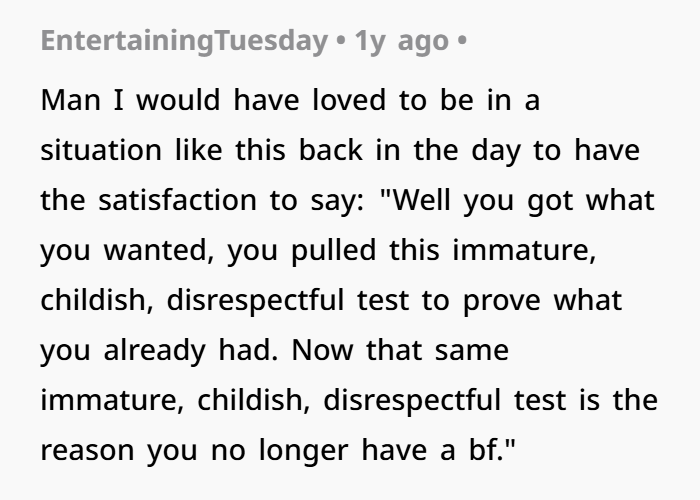The height and width of the screenshot is (500, 700).
Task: Click the word "Man" starting the comment
Action: [x=67, y=101]
